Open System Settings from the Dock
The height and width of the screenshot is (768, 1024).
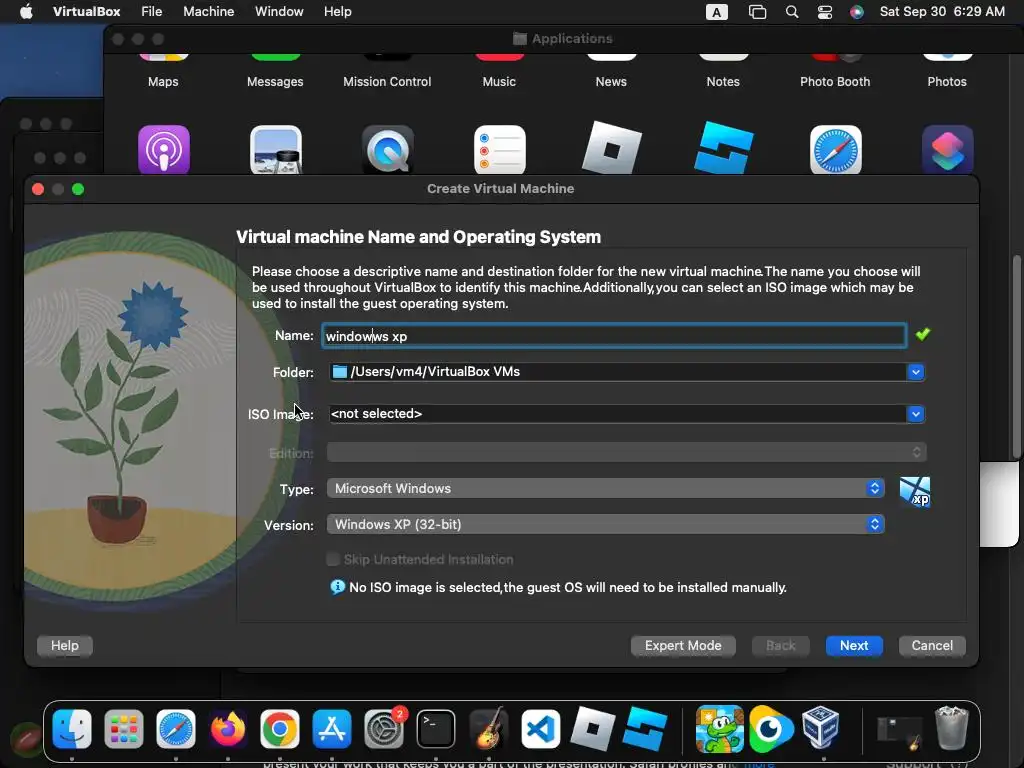[384, 728]
